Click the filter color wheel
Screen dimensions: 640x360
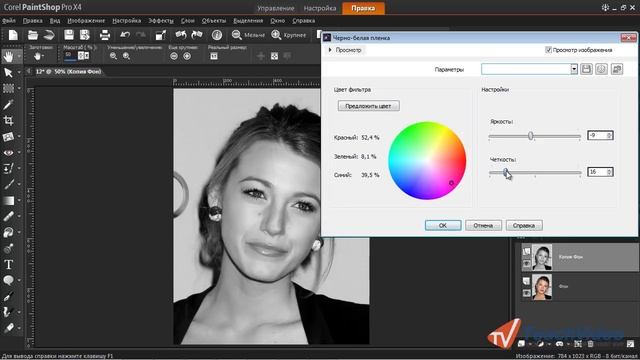(427, 160)
